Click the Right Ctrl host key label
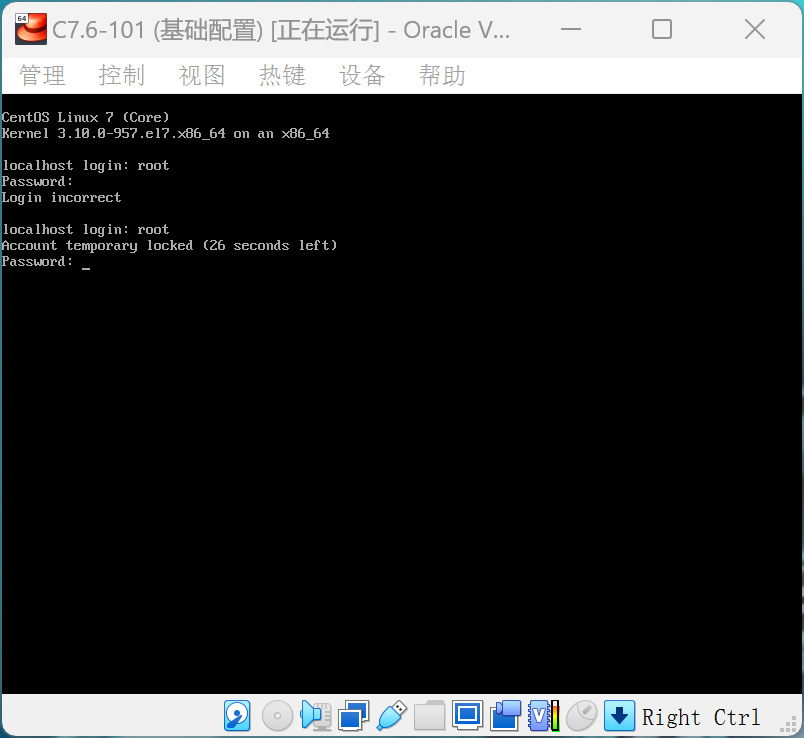 [701, 717]
